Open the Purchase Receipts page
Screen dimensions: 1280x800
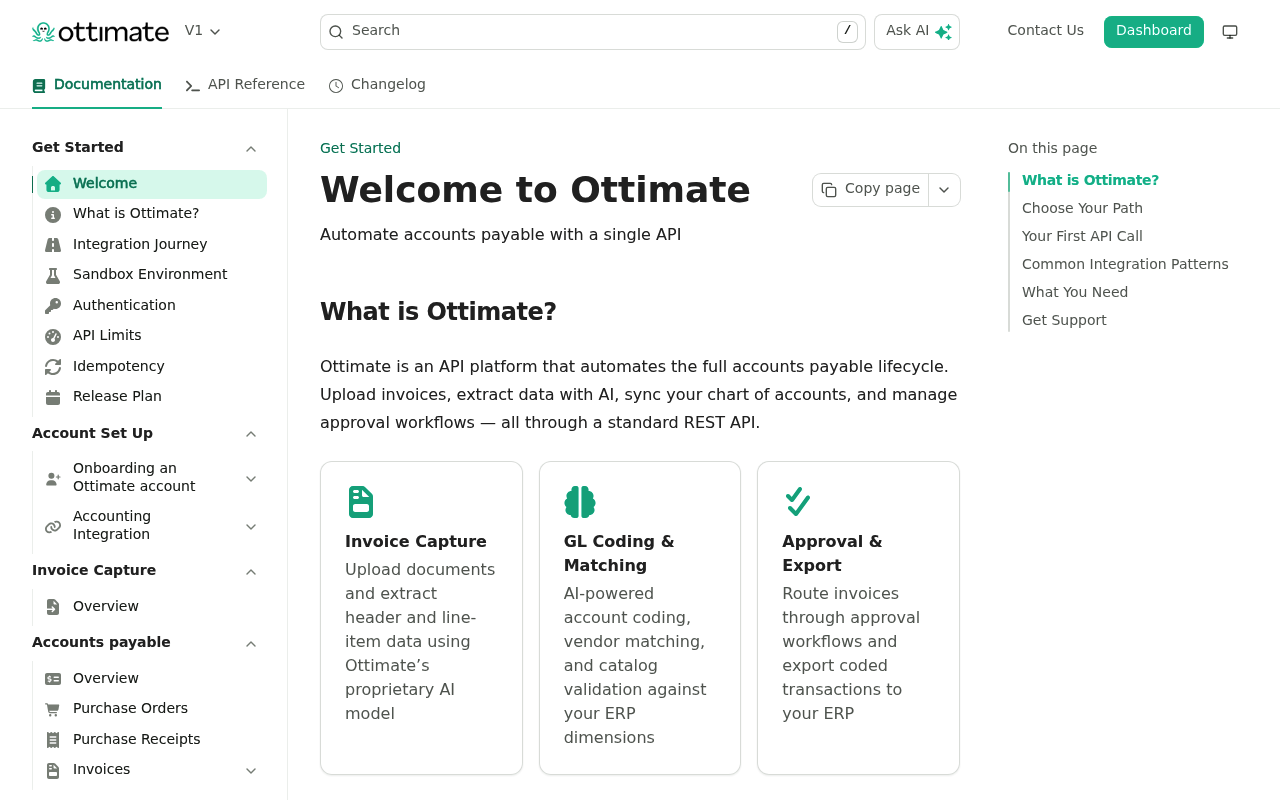[x=152, y=740]
